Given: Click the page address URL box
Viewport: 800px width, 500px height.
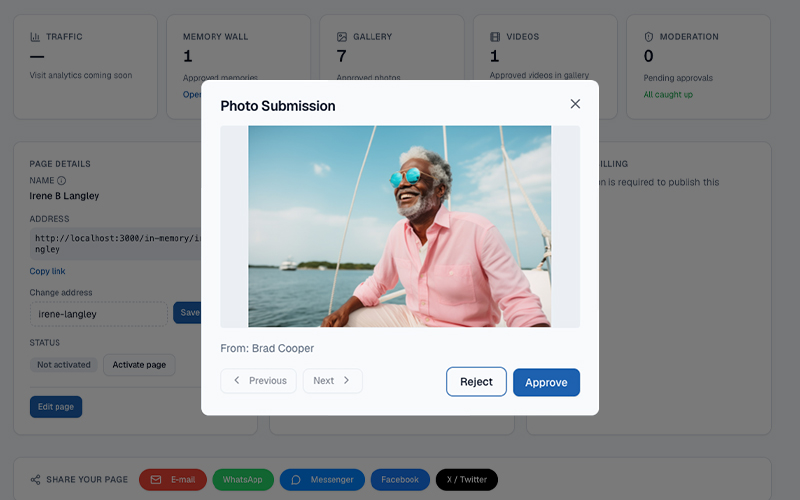Looking at the screenshot, I should click(116, 244).
